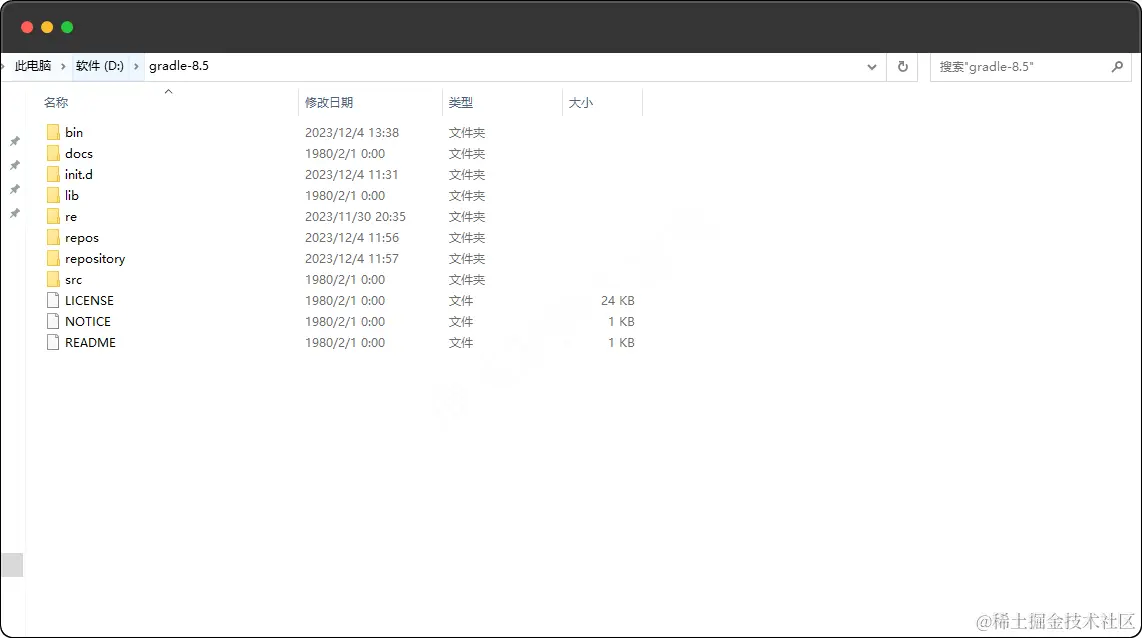
Task: Click the green maximize window dot
Action: click(67, 27)
